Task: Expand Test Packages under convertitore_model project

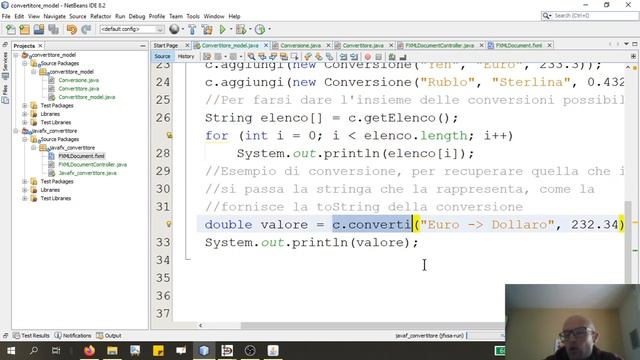Action: [25, 106]
